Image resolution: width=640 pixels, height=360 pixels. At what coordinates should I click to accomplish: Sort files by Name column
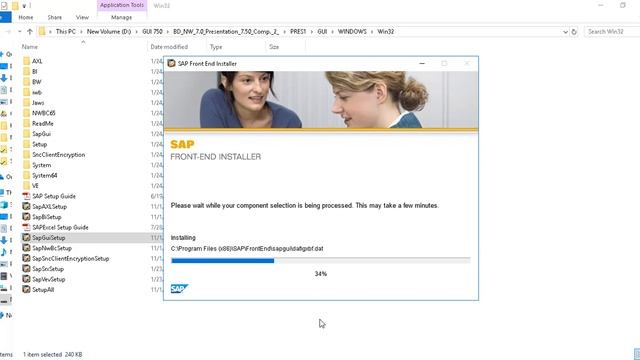click(29, 47)
